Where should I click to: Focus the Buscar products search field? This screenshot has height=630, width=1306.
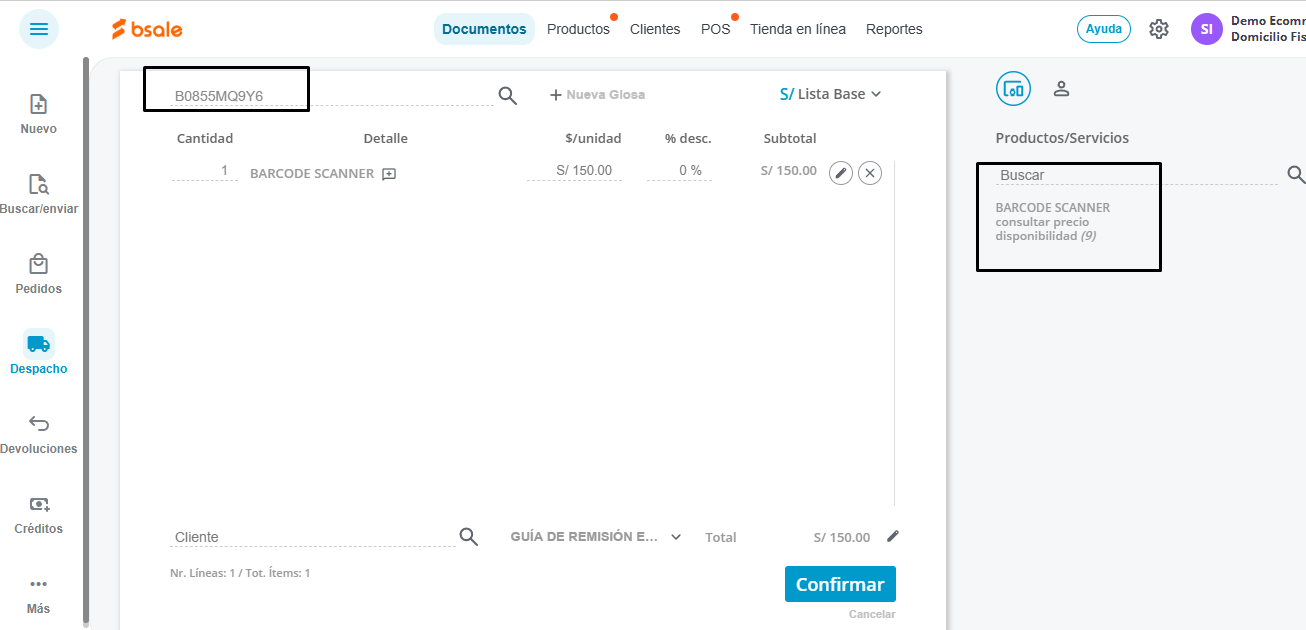tap(1137, 175)
